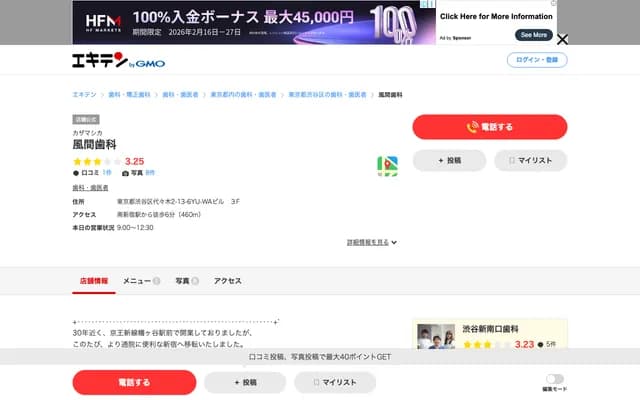Click the 口コミ review count bubble icon
The height and width of the screenshot is (400, 640).
pos(76,173)
